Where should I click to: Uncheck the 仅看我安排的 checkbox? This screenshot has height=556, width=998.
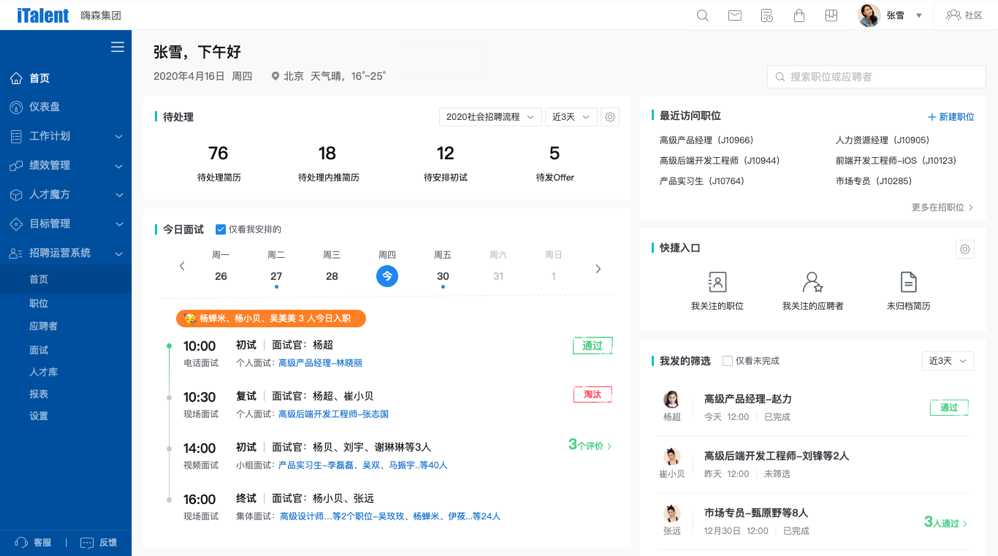click(x=221, y=230)
